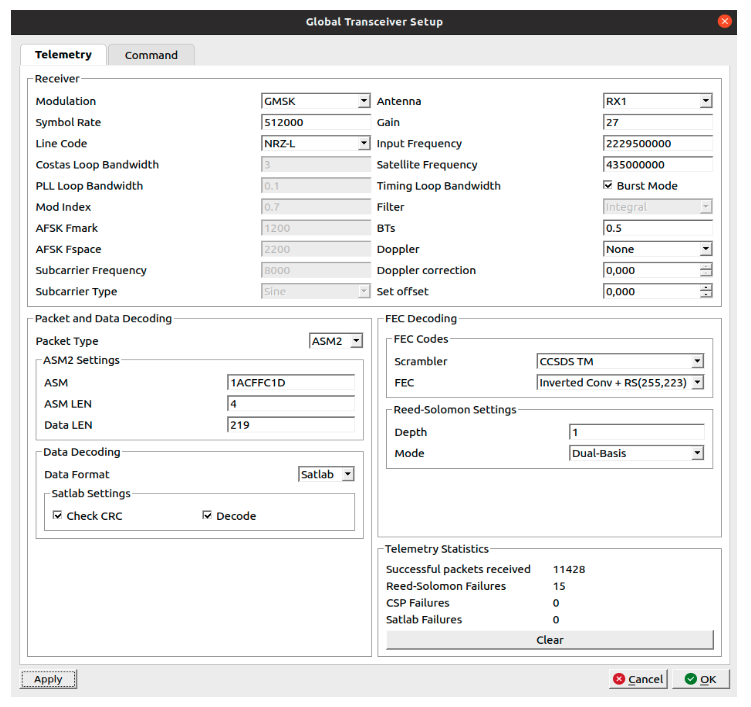751x707 pixels.
Task: Click the Gain input field
Action: [658, 122]
